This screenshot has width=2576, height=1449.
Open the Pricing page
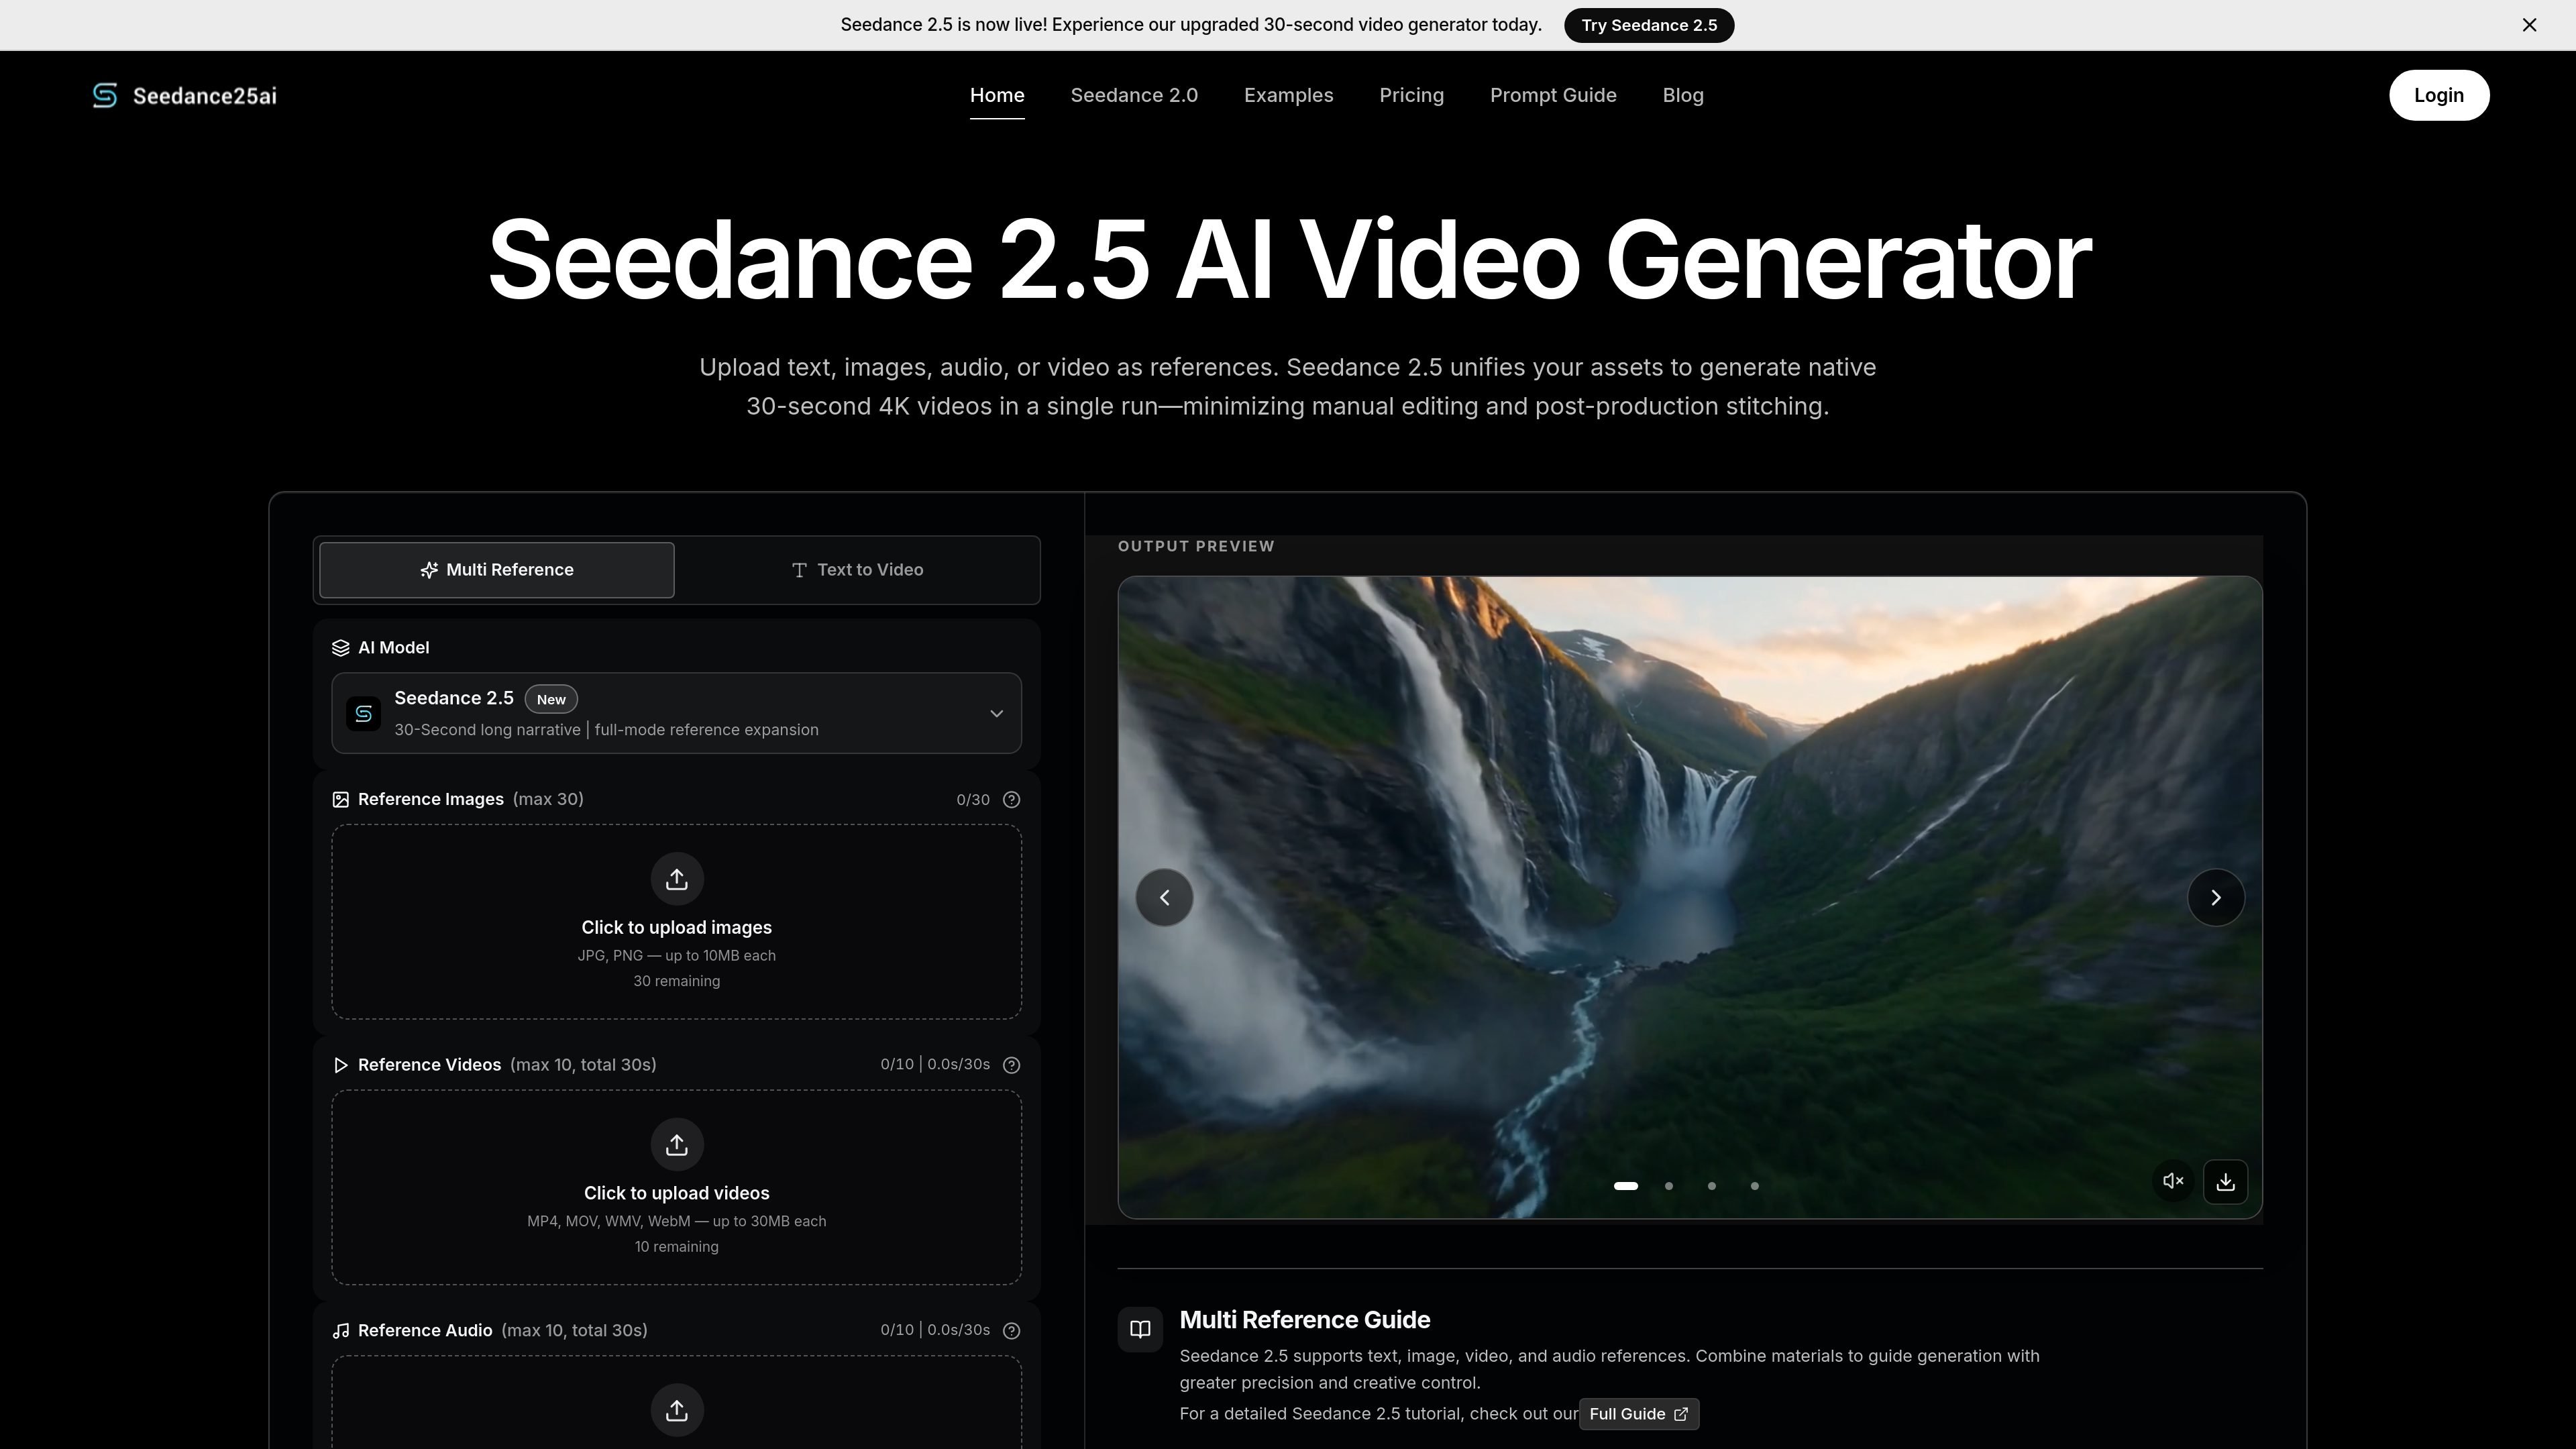click(1411, 95)
